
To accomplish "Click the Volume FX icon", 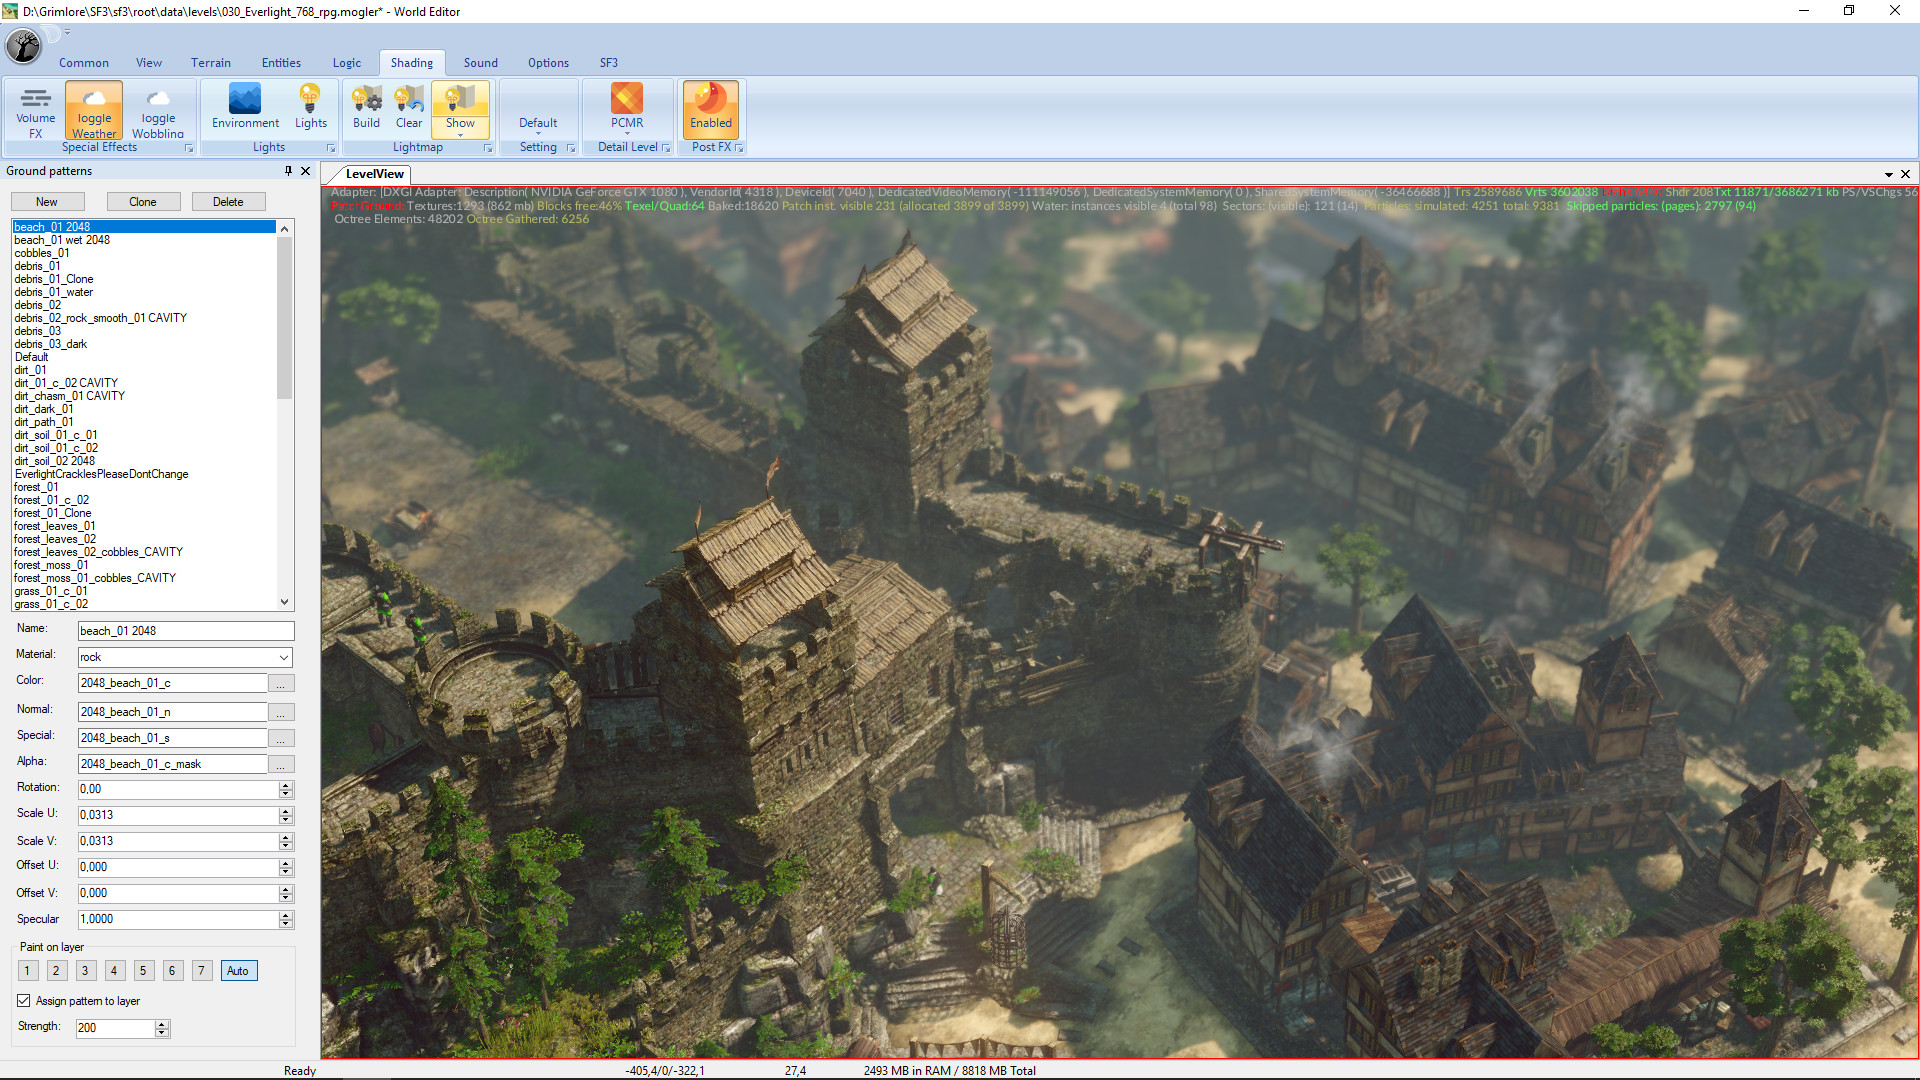I will 35,110.
